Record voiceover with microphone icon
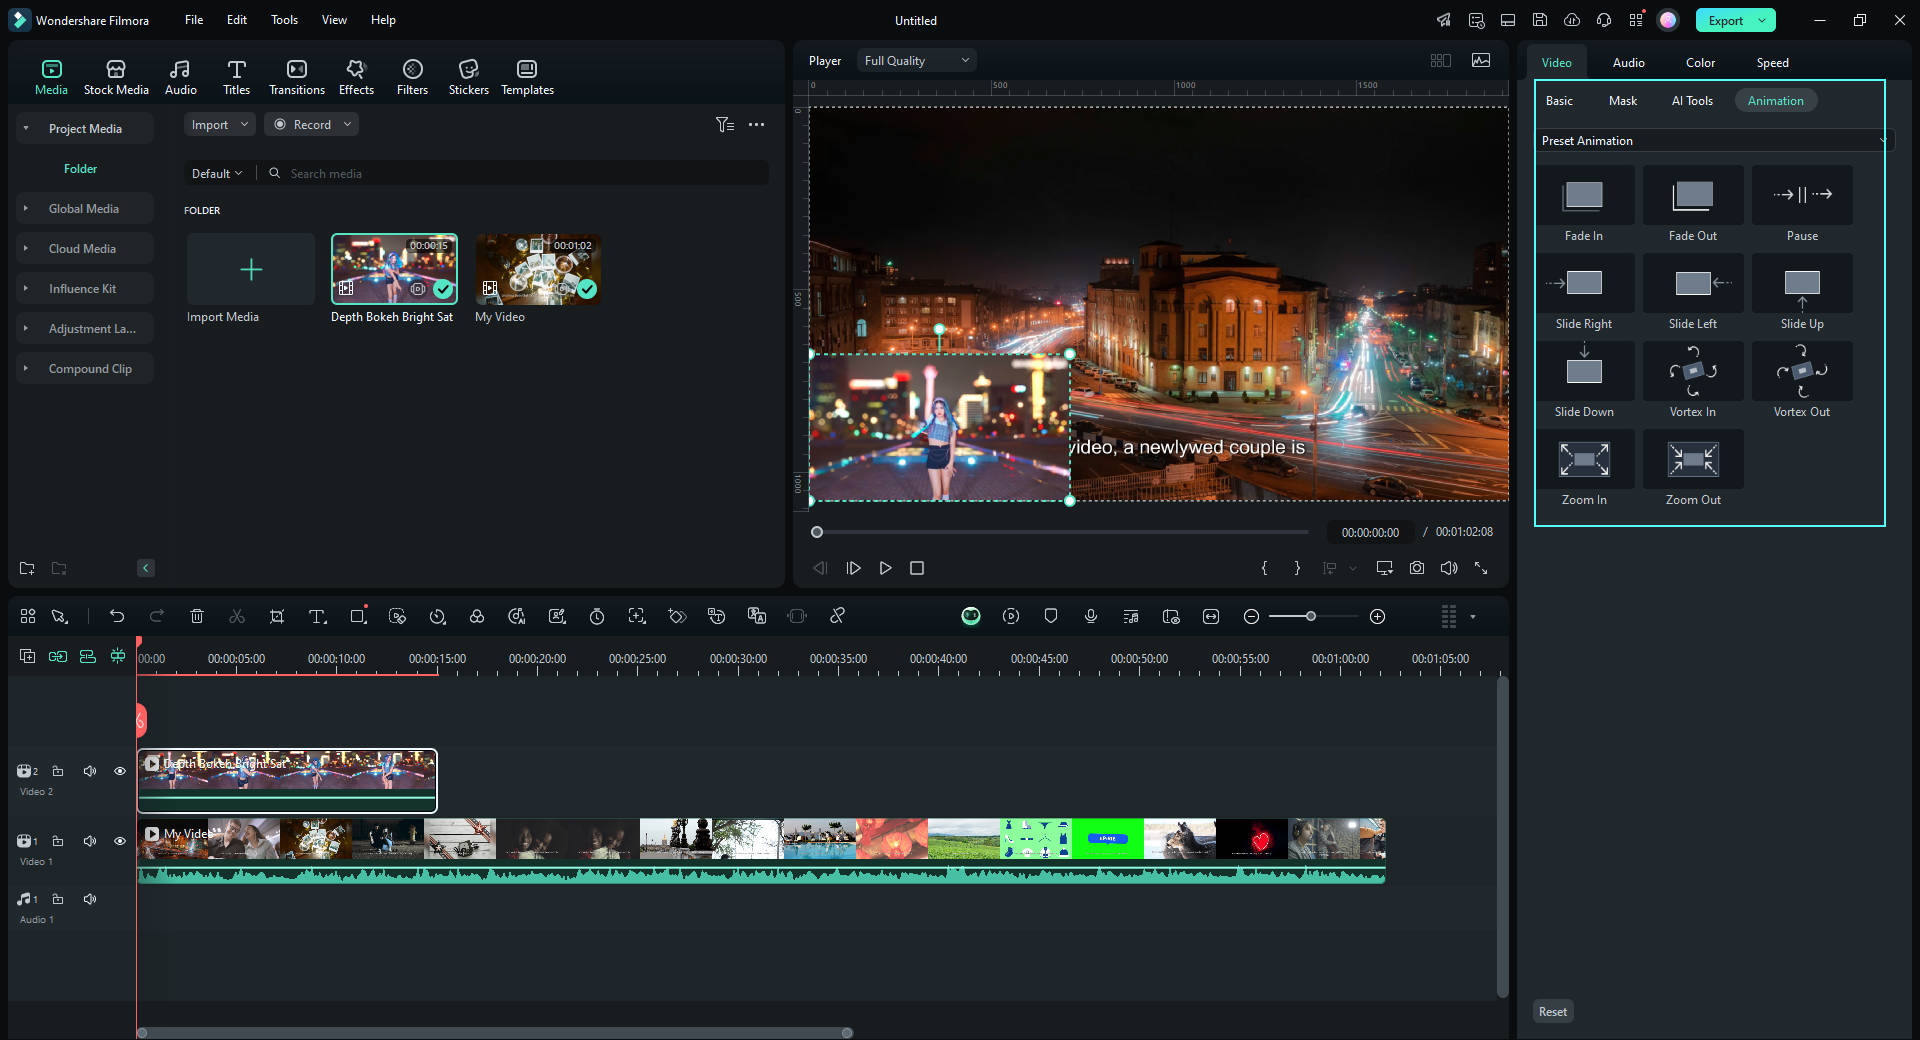This screenshot has height=1040, width=1920. coord(1091,617)
